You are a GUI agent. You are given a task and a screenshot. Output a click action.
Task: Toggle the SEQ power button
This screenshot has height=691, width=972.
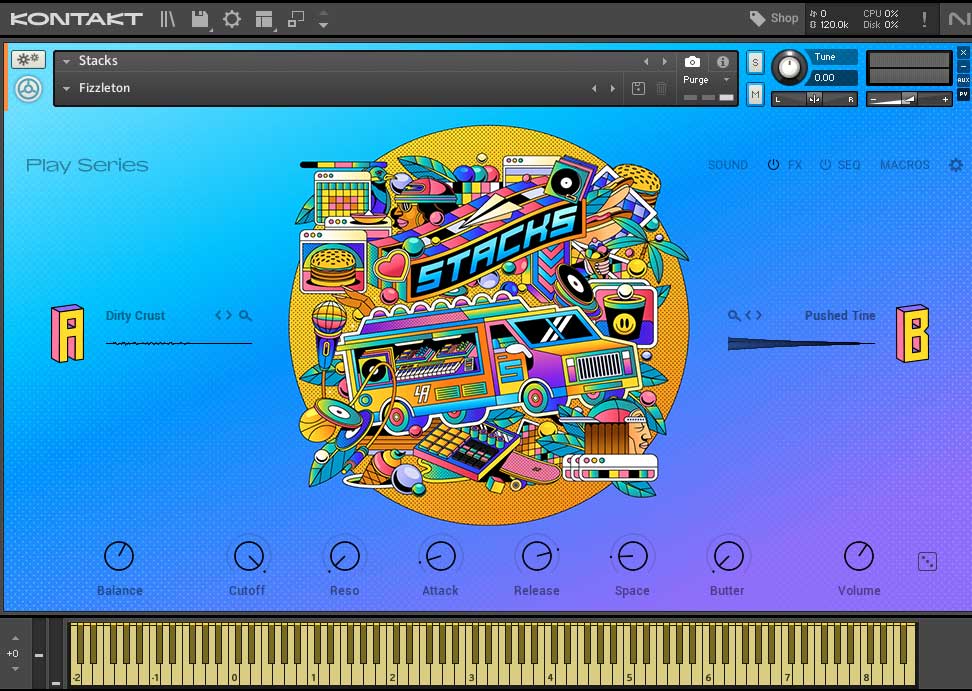click(825, 165)
